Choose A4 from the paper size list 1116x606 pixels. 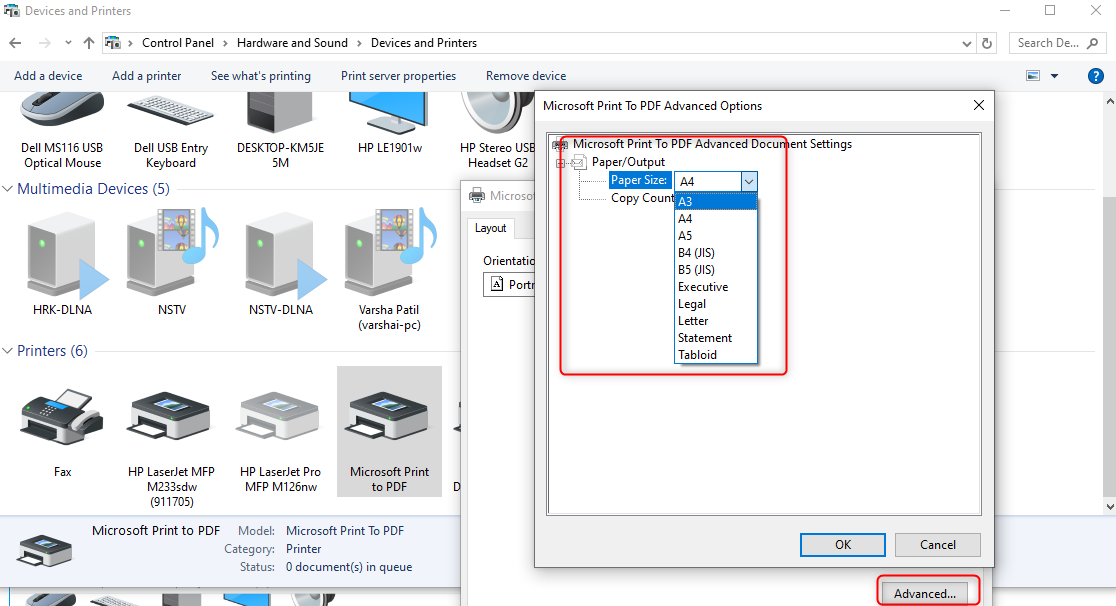click(715, 219)
